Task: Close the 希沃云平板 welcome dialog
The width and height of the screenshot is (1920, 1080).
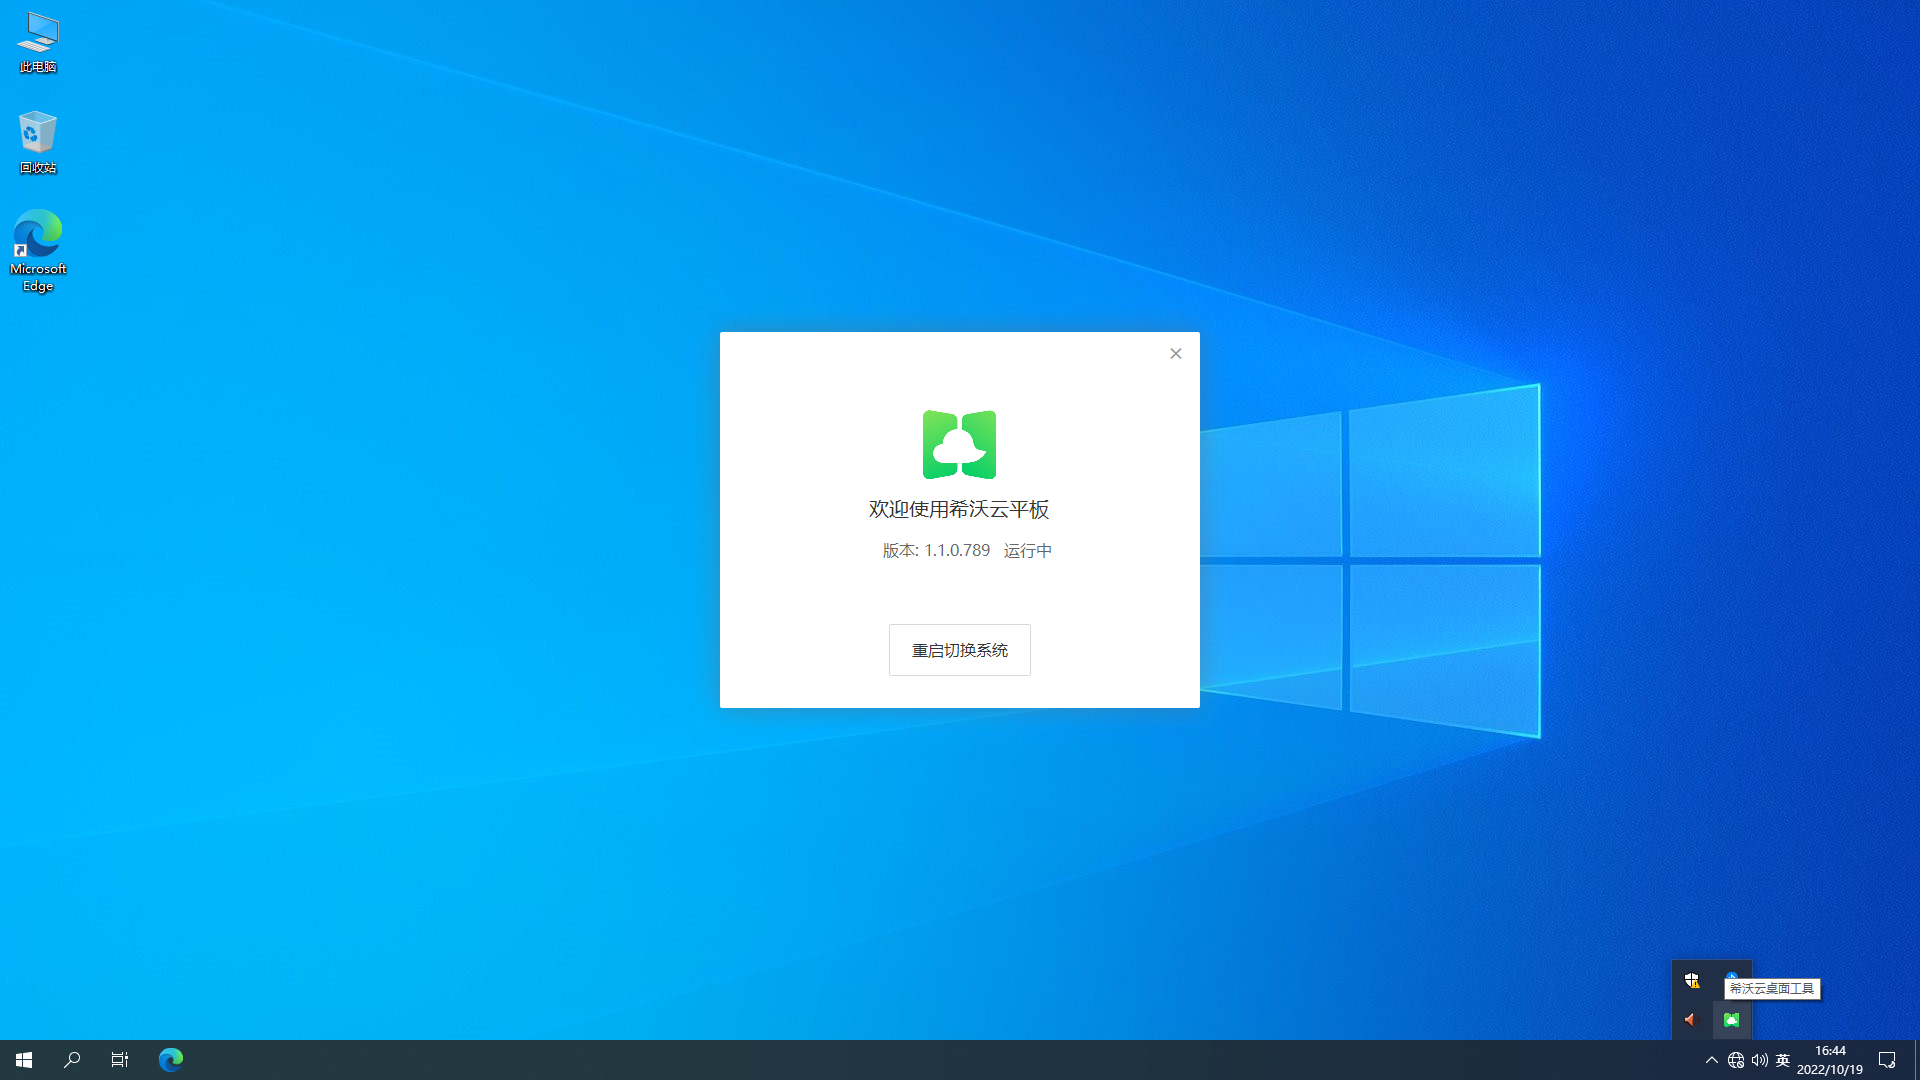Action: point(1176,353)
